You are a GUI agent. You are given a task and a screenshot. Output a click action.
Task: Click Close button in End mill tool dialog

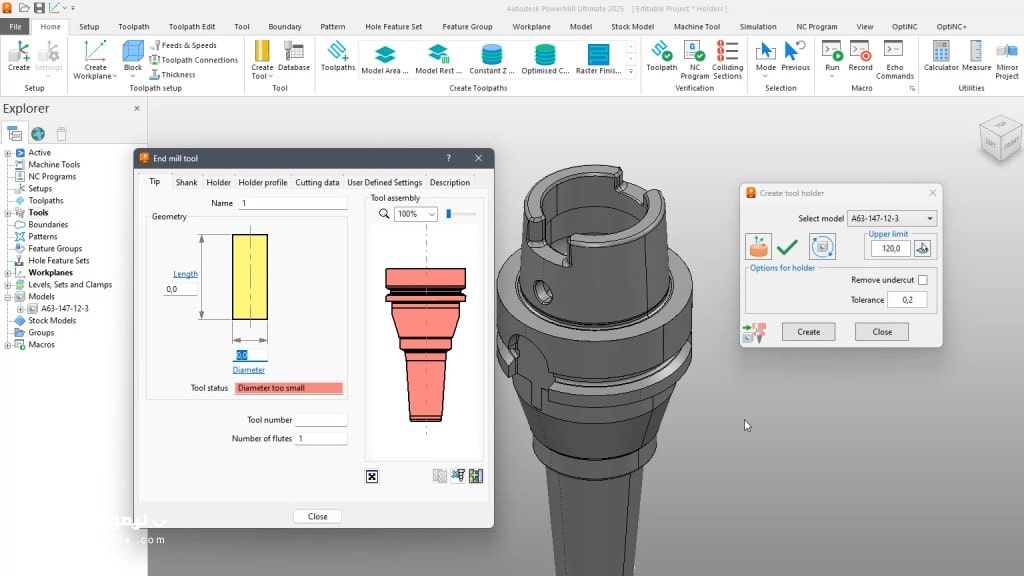point(317,516)
